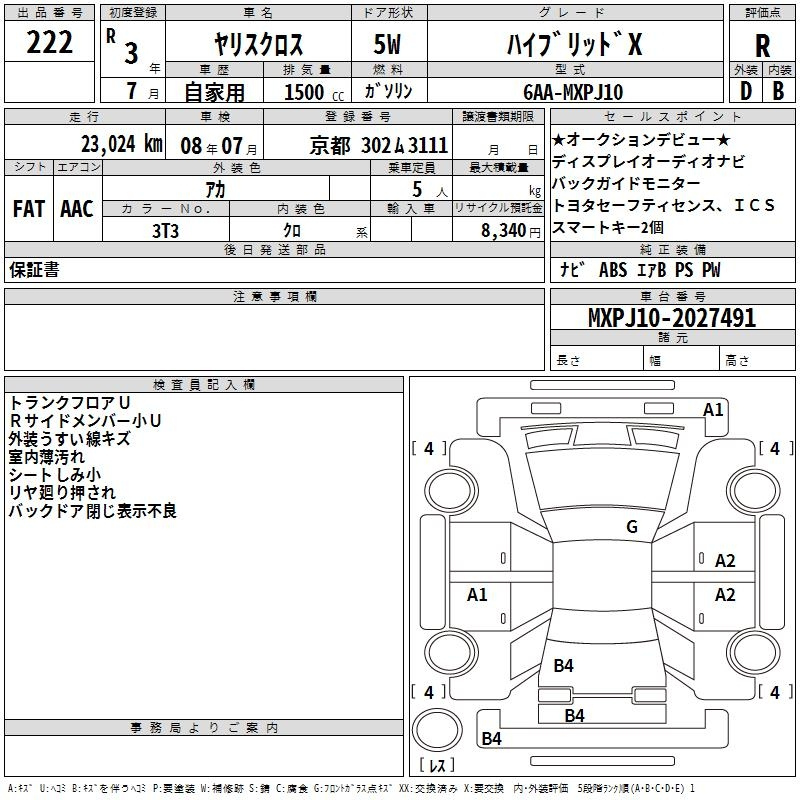
Task: Click the 高さ dimension cell
Action: click(x=757, y=360)
